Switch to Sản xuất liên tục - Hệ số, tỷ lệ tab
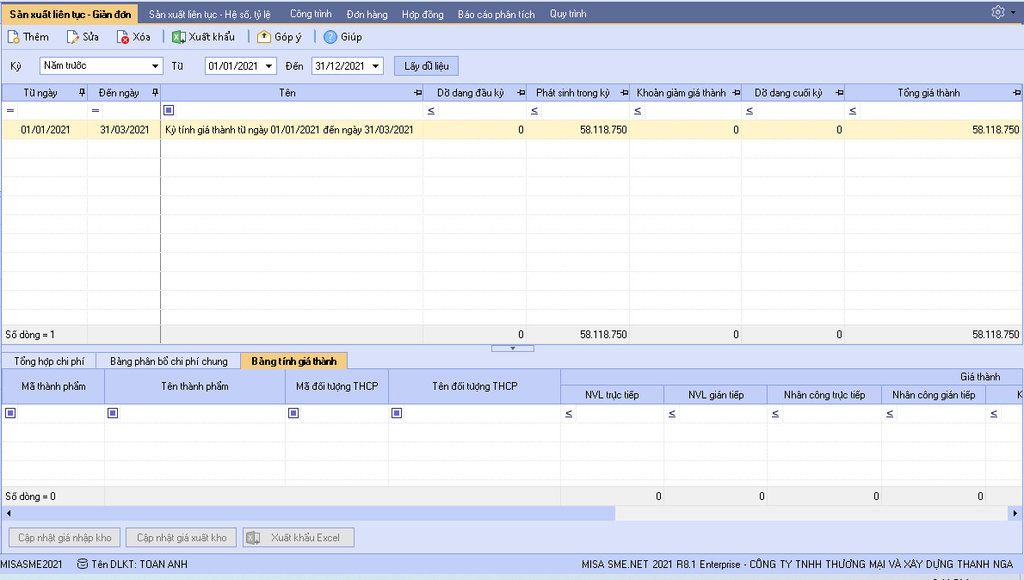This screenshot has width=1024, height=580. point(209,14)
